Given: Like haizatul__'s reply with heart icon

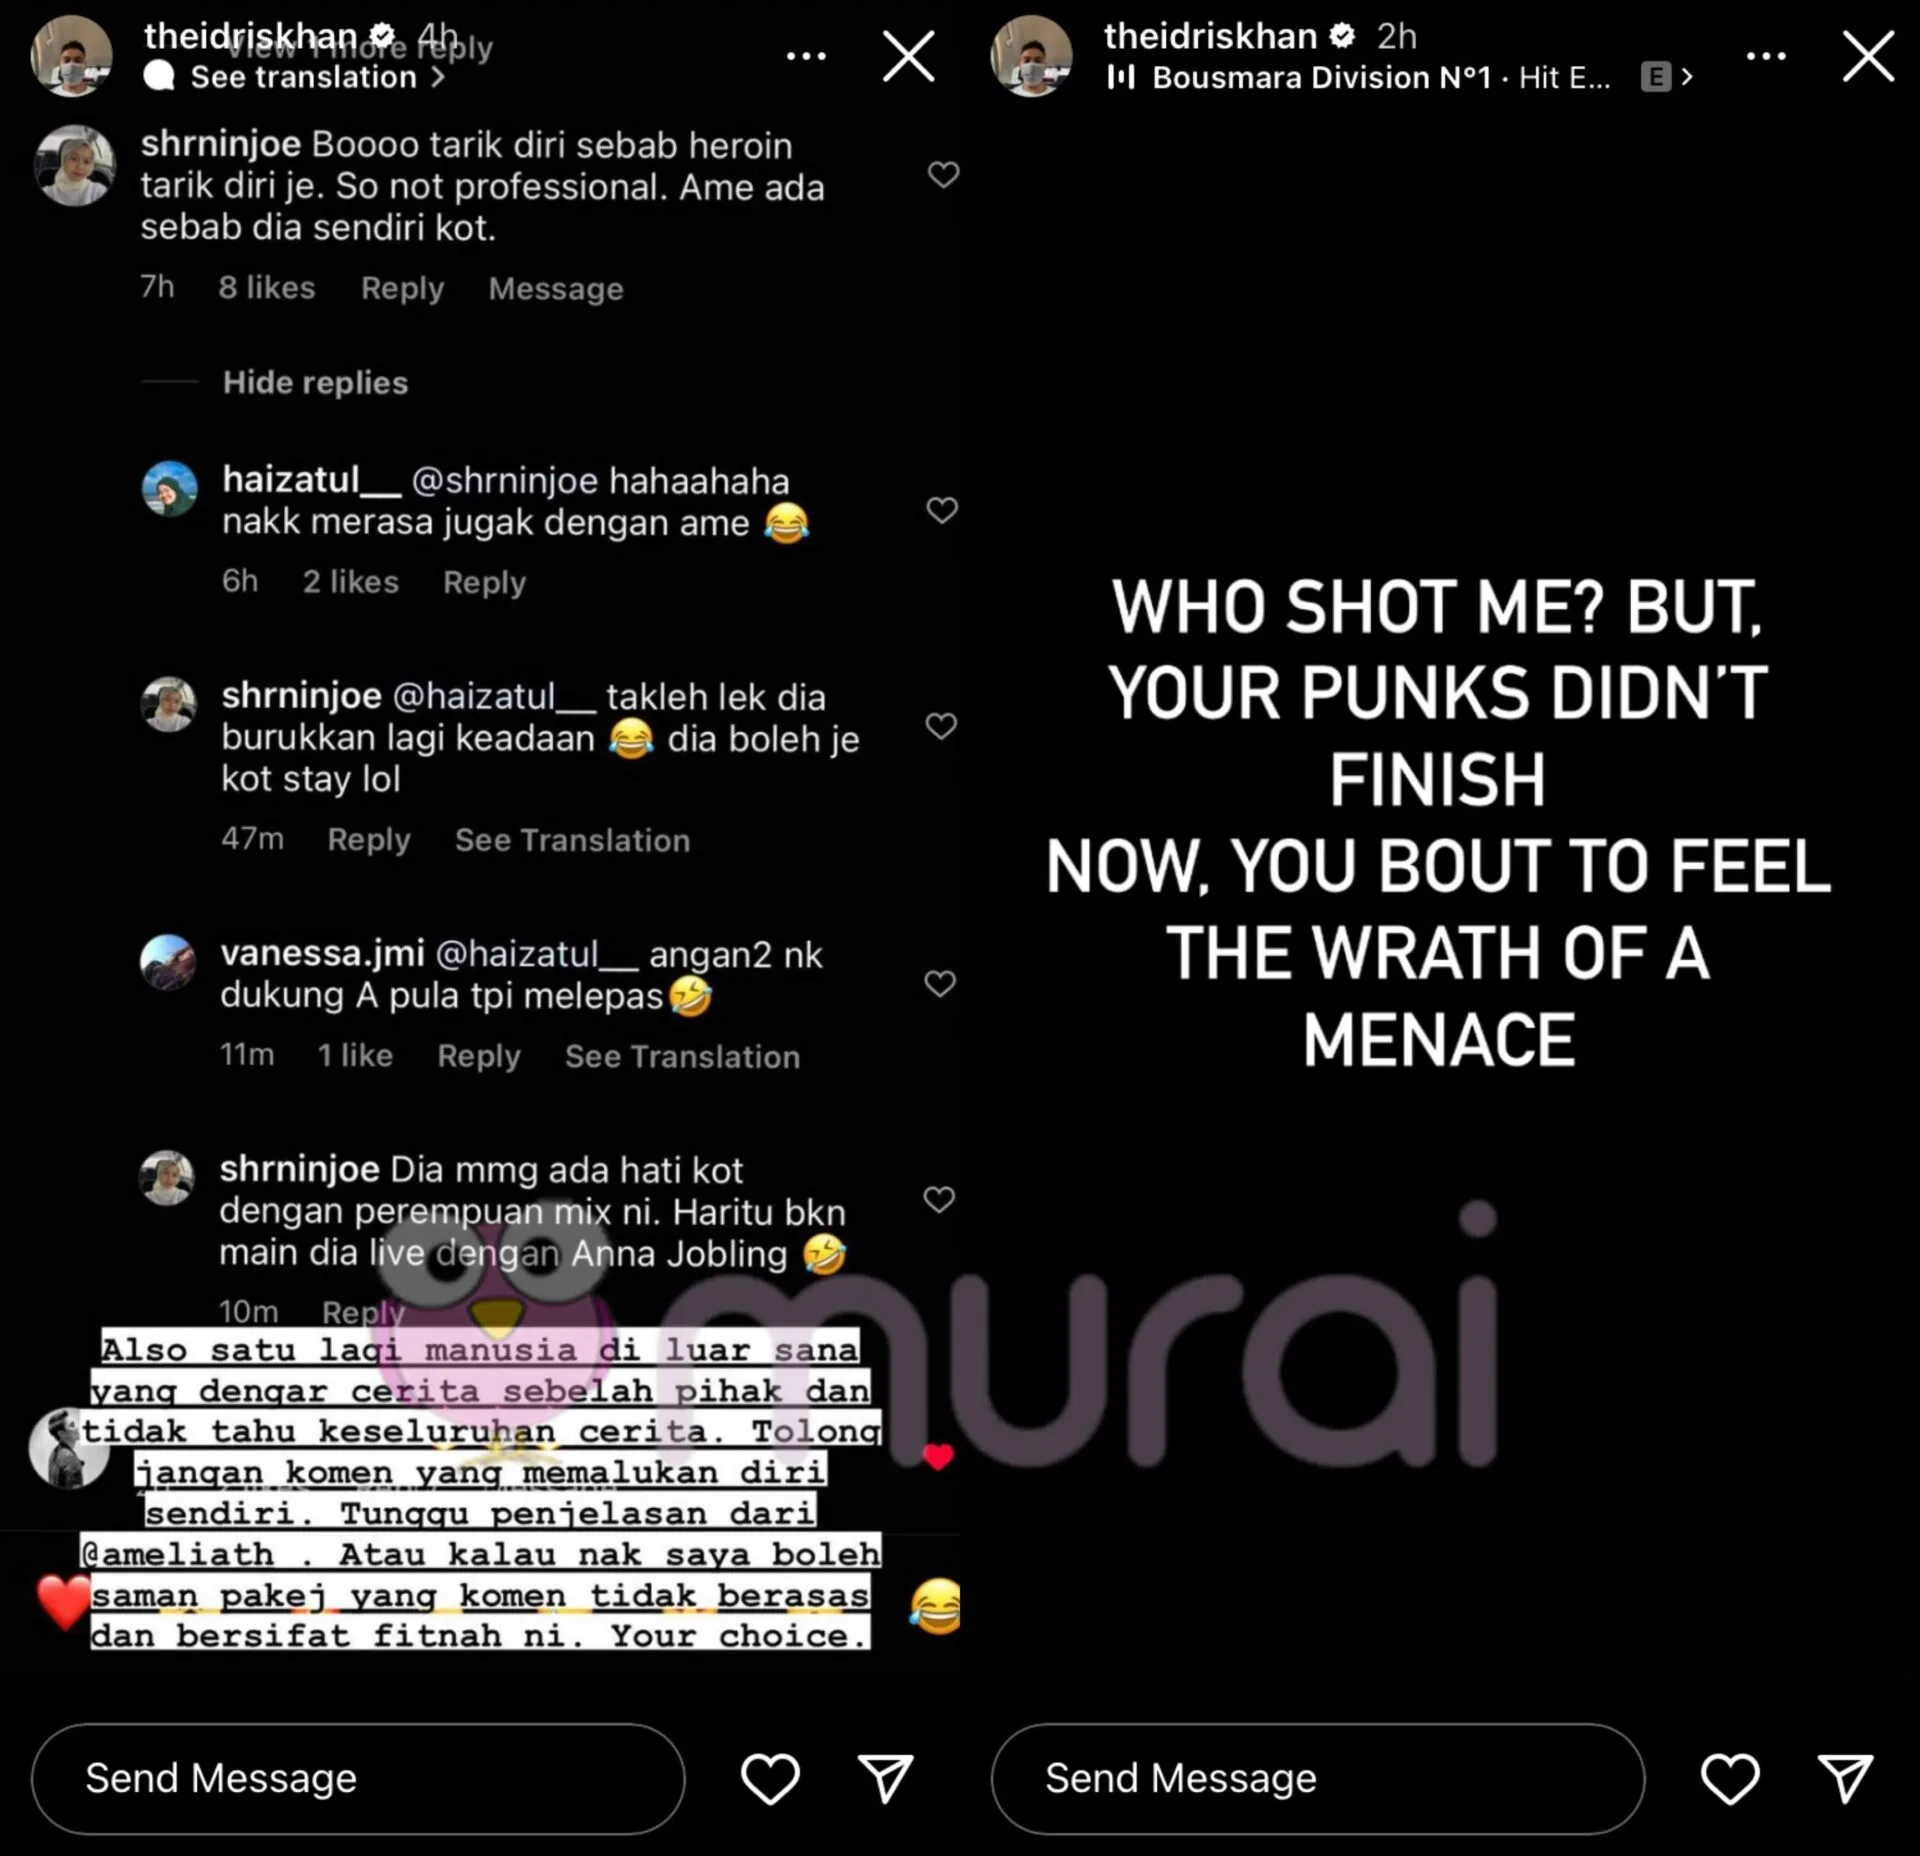Looking at the screenshot, I should click(942, 510).
